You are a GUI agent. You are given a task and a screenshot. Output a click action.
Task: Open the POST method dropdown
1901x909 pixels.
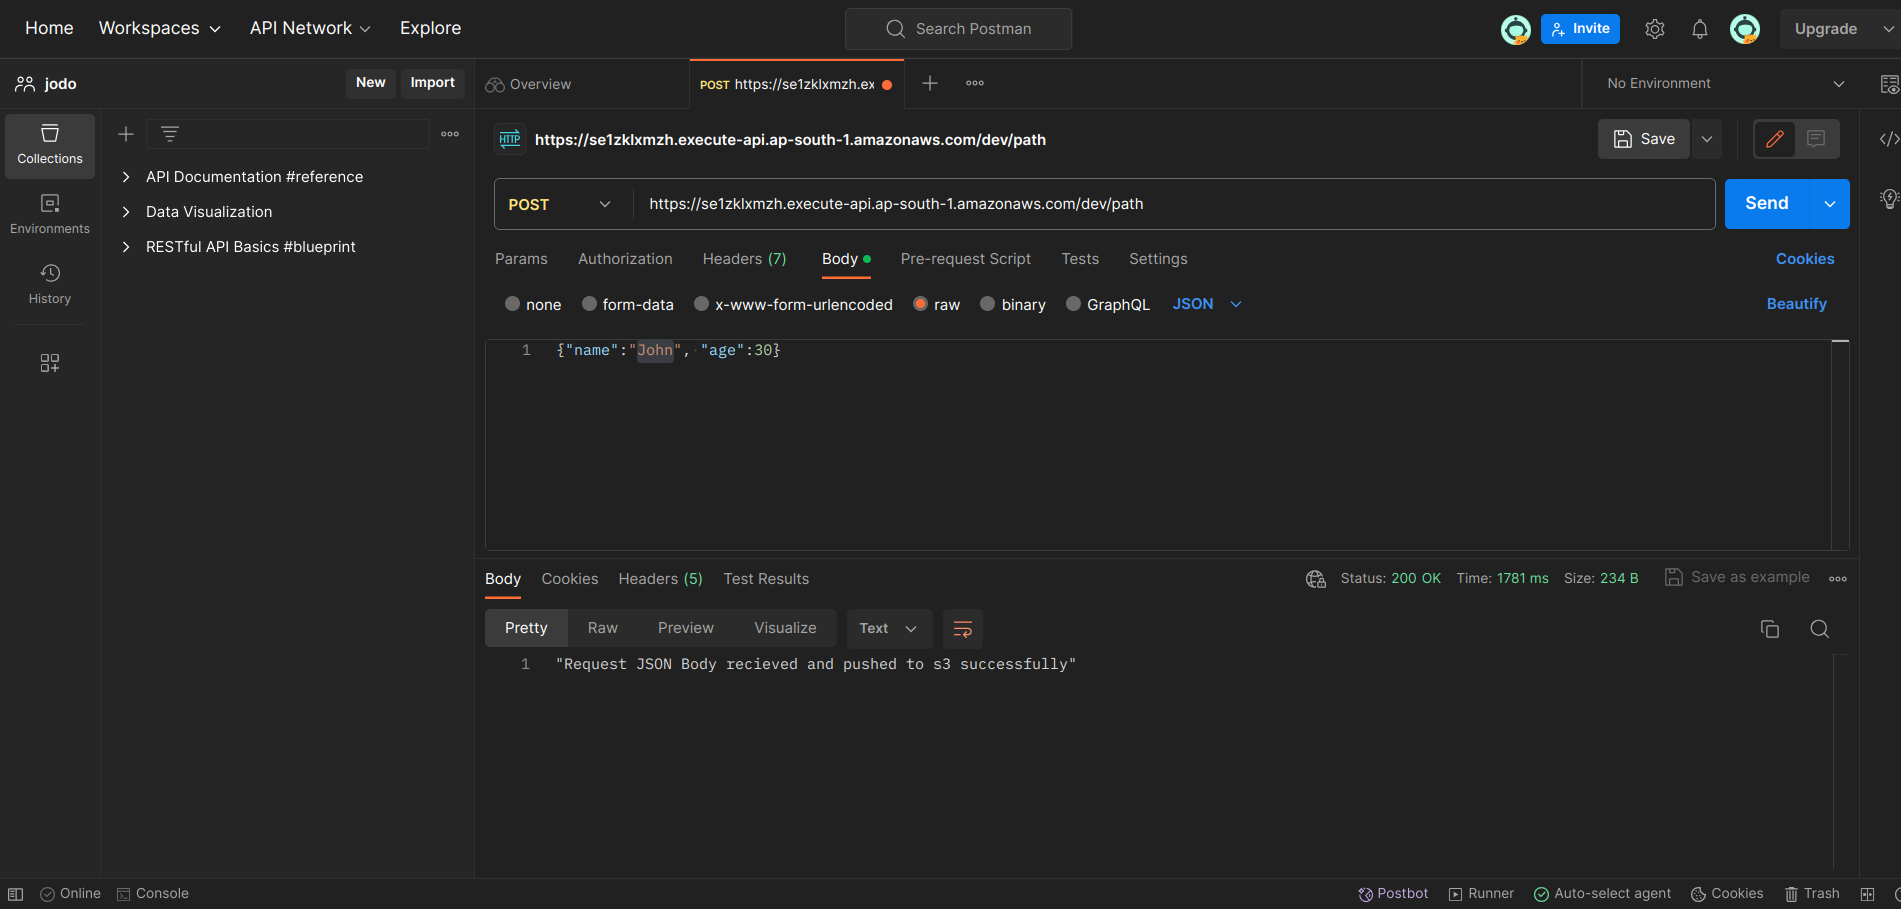pyautogui.click(x=560, y=204)
